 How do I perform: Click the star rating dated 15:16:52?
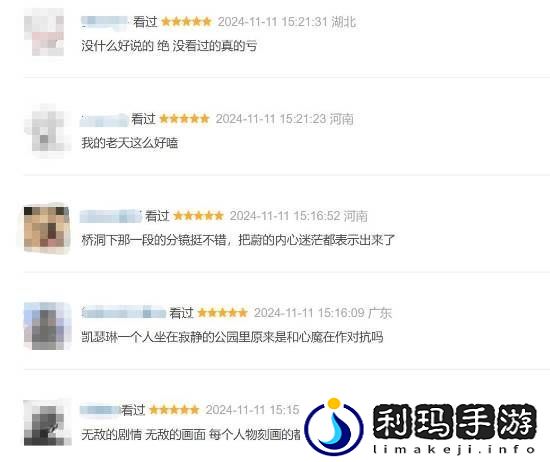pyautogui.click(x=198, y=216)
